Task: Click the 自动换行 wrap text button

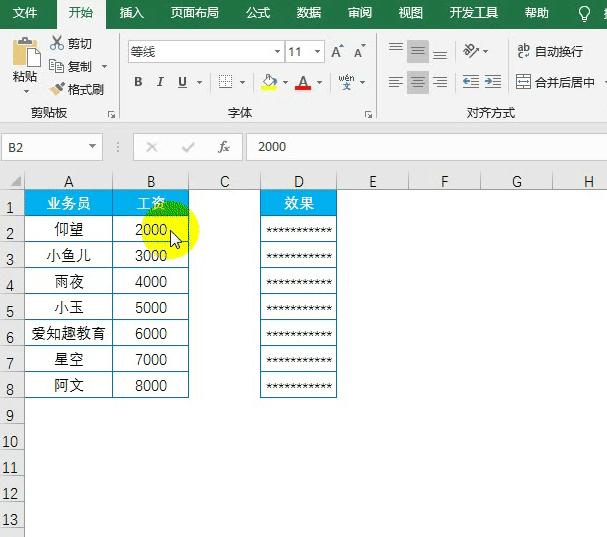Action: (550, 51)
